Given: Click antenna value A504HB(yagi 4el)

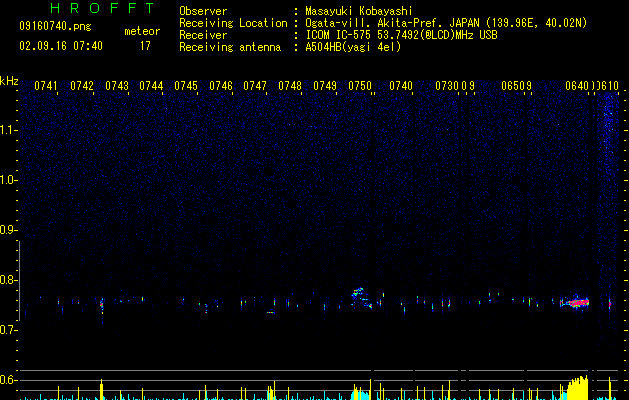Looking at the screenshot, I should 353,47.
